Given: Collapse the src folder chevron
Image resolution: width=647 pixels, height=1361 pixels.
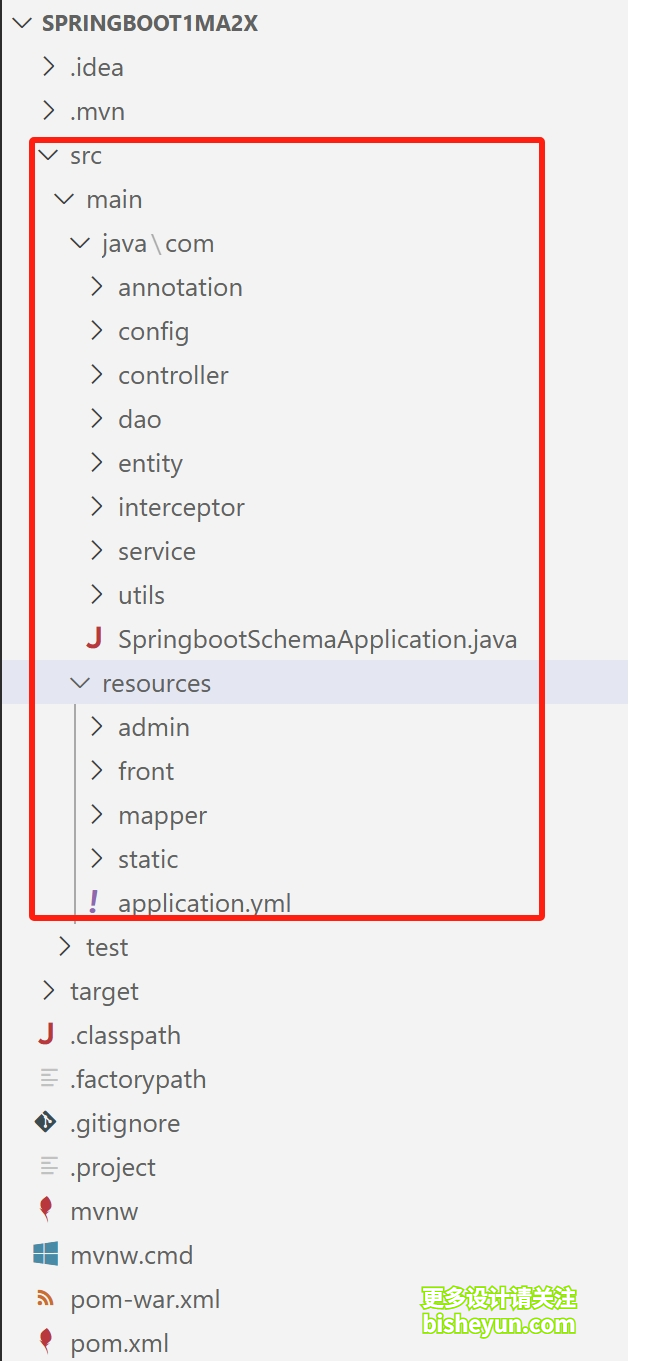Looking at the screenshot, I should point(47,155).
